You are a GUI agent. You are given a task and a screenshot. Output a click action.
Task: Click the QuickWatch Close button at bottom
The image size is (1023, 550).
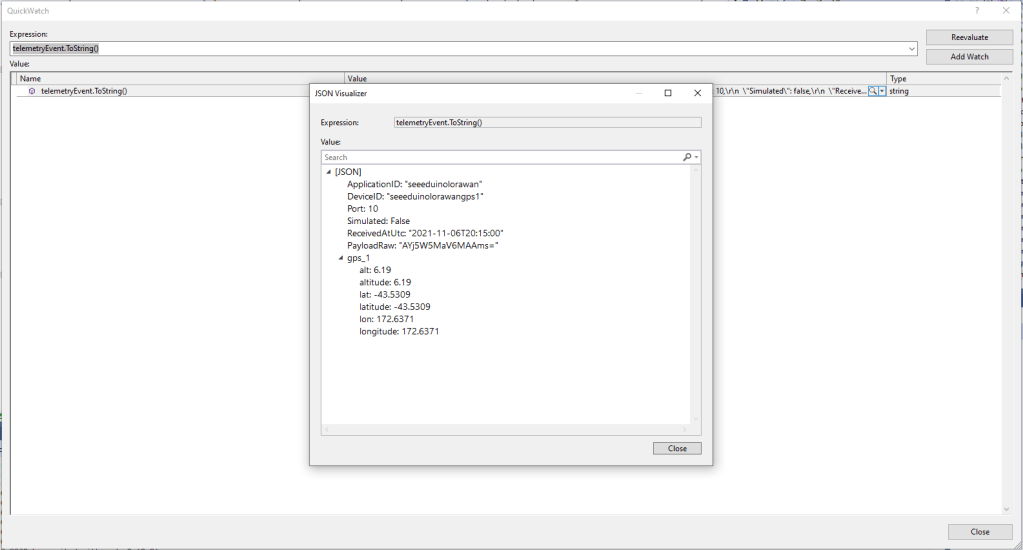point(980,532)
